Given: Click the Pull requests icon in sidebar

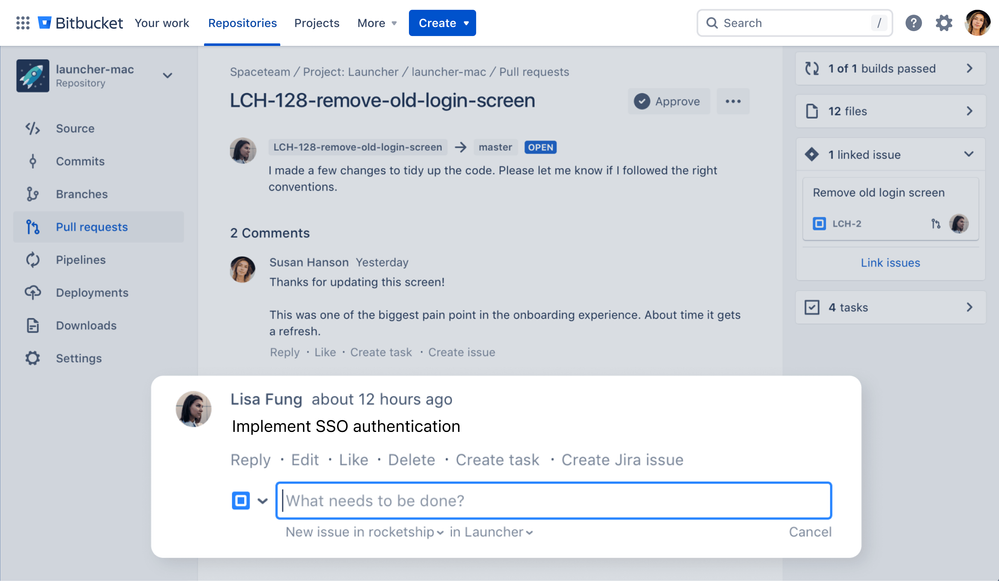Looking at the screenshot, I should [32, 227].
